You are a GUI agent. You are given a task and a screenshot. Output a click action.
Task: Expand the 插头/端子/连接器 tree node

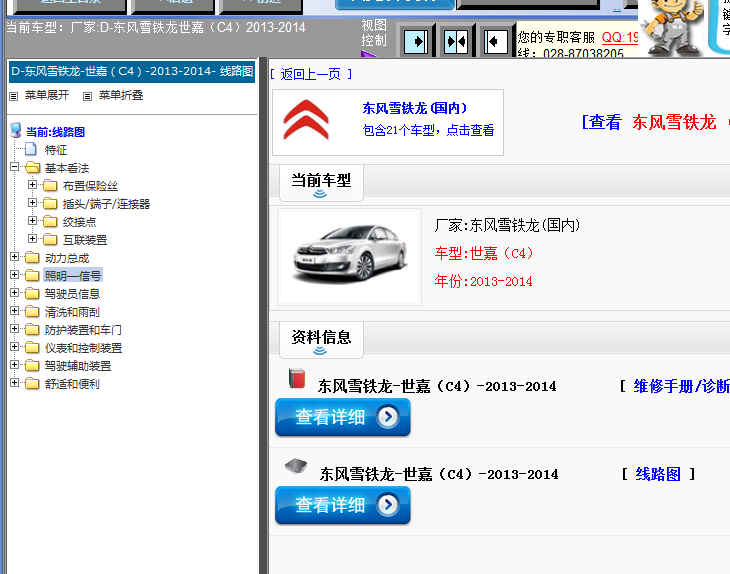coord(32,203)
